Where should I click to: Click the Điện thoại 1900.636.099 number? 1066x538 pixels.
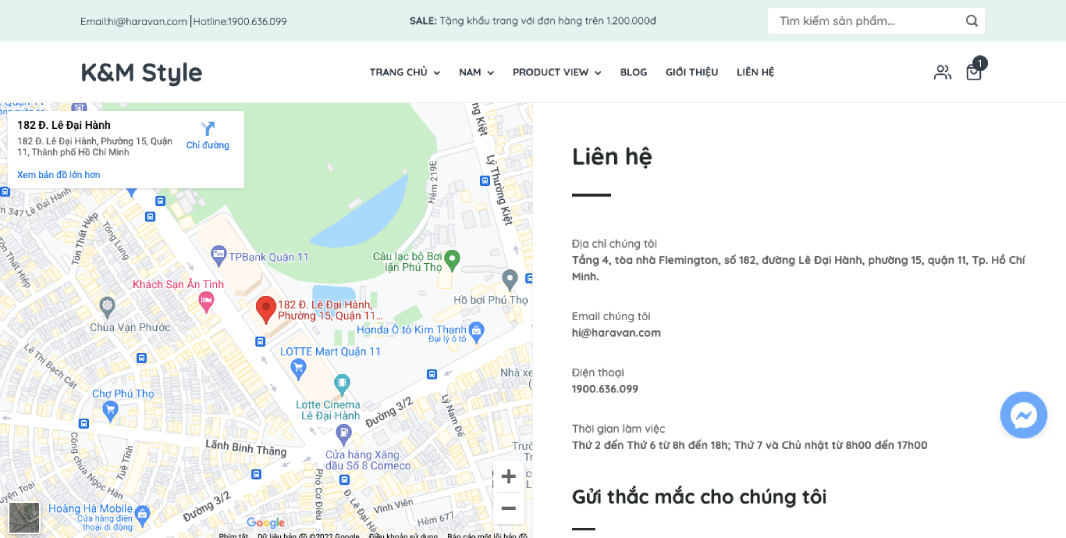[605, 389]
